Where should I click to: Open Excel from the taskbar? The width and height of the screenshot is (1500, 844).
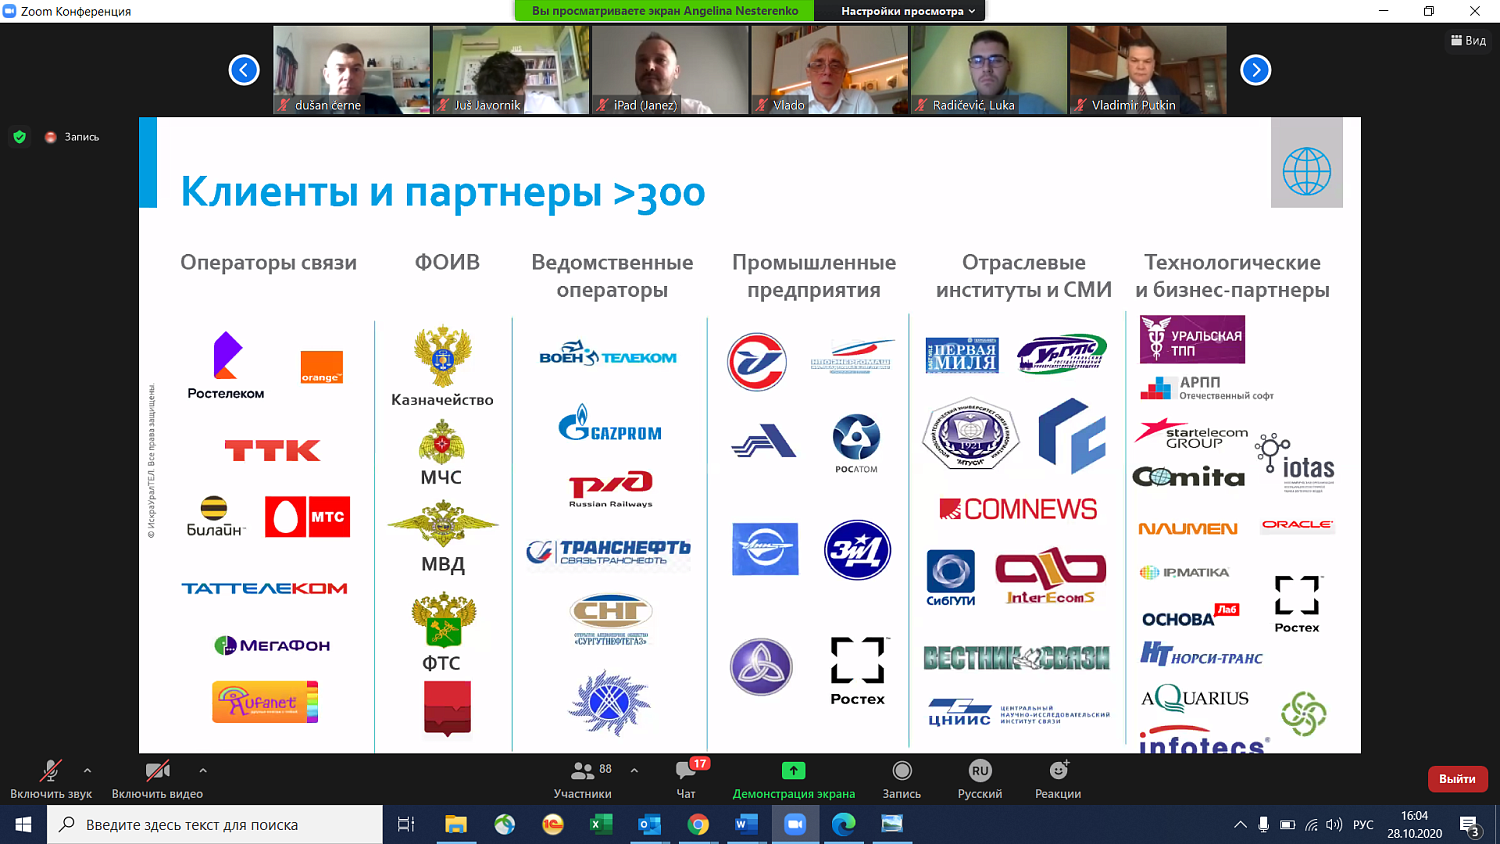(601, 824)
